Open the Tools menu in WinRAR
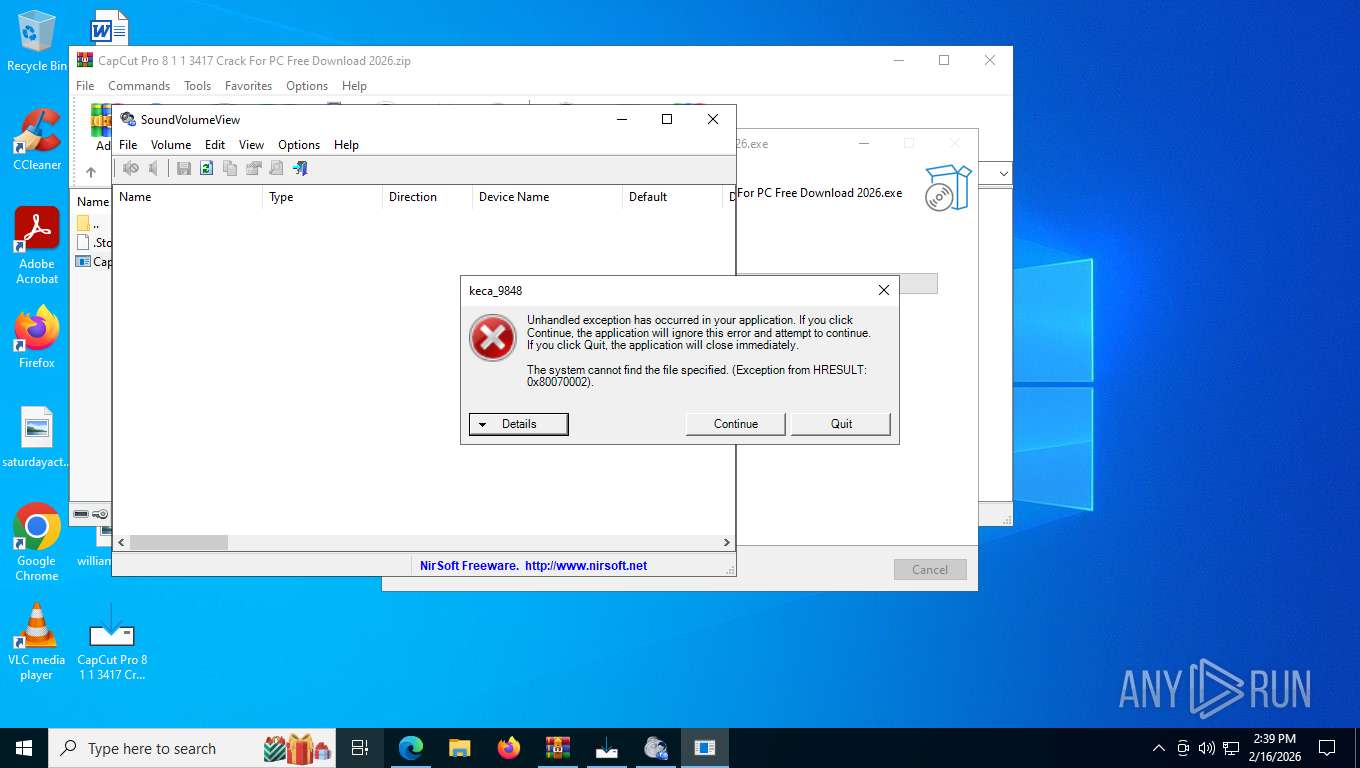 197,86
